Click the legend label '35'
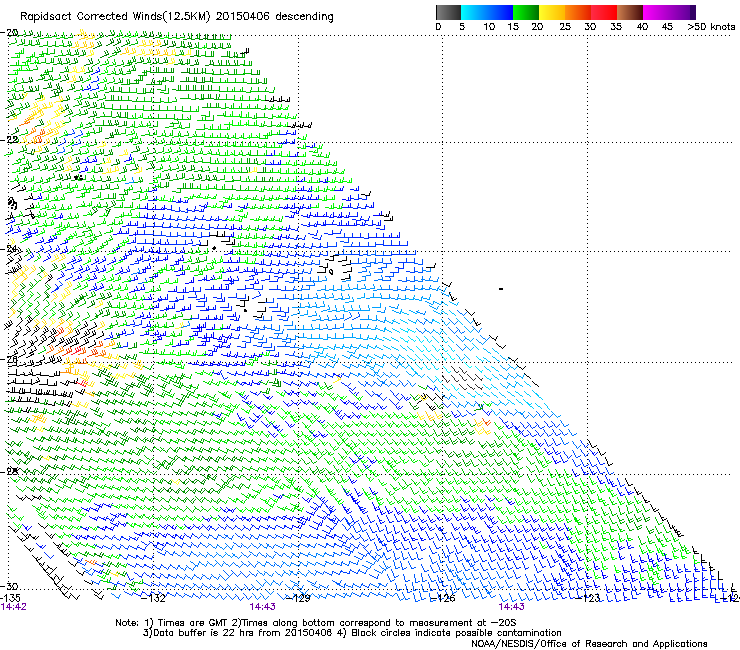 [616, 27]
